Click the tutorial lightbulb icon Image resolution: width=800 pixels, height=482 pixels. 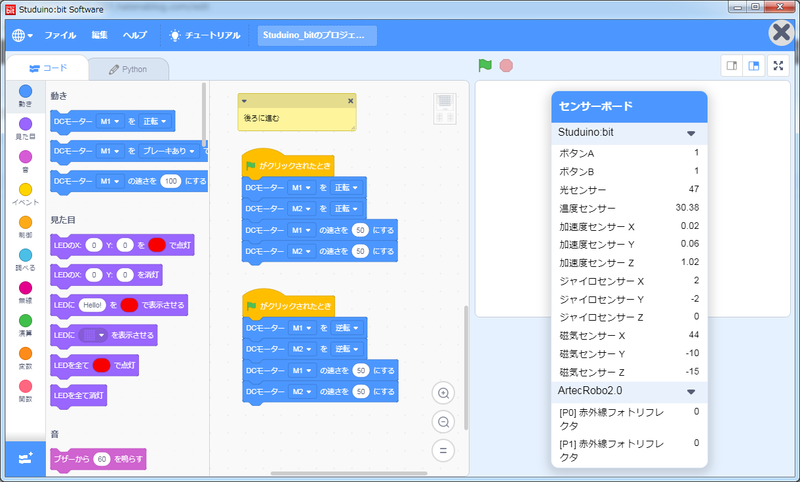175,35
